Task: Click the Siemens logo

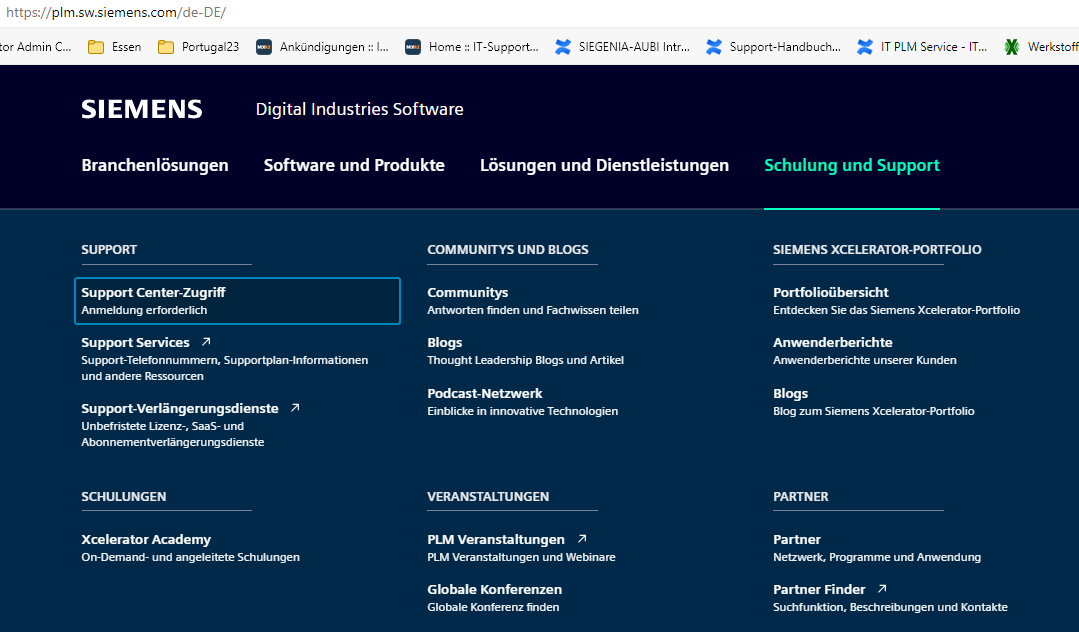Action: click(x=142, y=109)
